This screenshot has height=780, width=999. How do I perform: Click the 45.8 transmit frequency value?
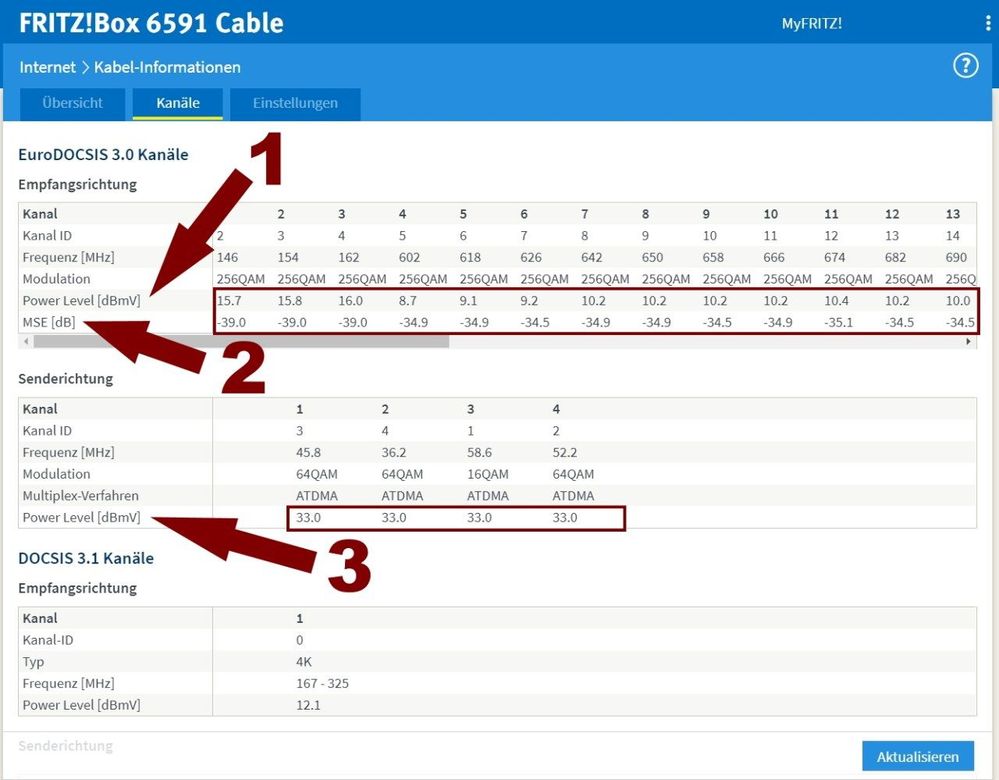point(308,452)
